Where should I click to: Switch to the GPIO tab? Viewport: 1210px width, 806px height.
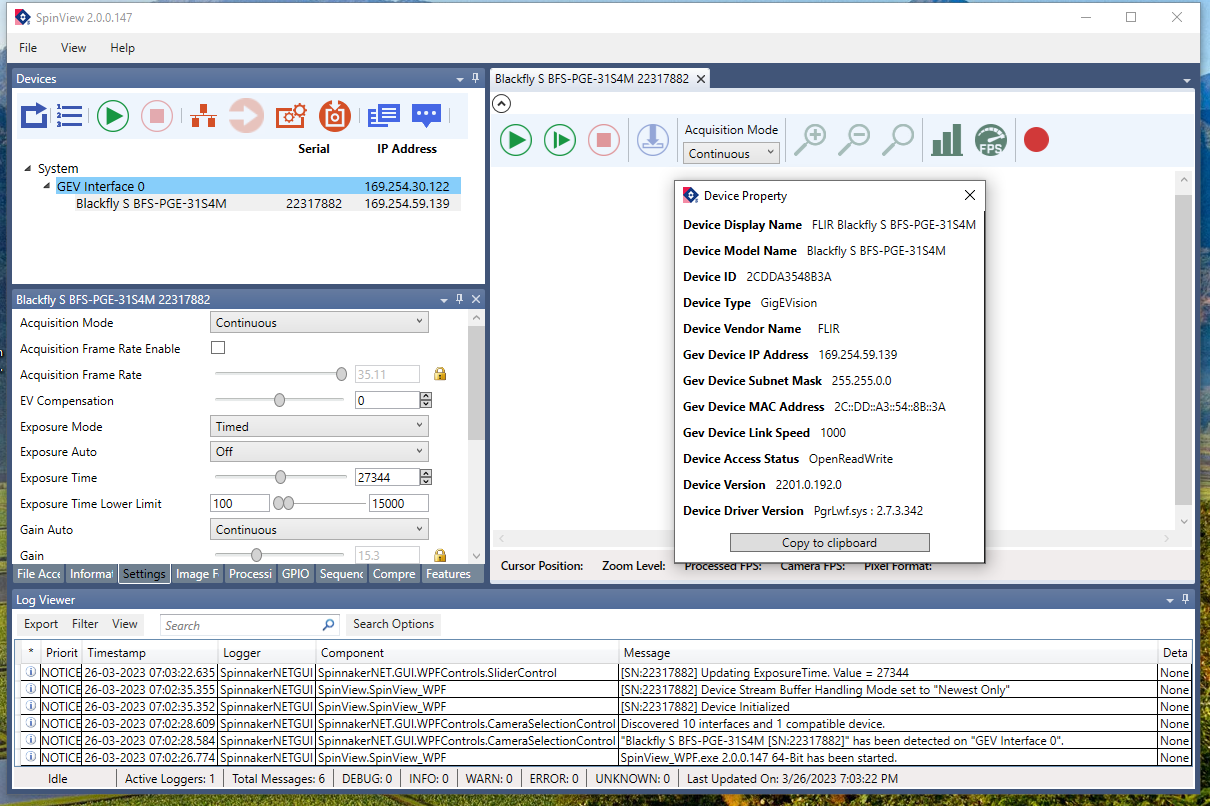tap(295, 574)
